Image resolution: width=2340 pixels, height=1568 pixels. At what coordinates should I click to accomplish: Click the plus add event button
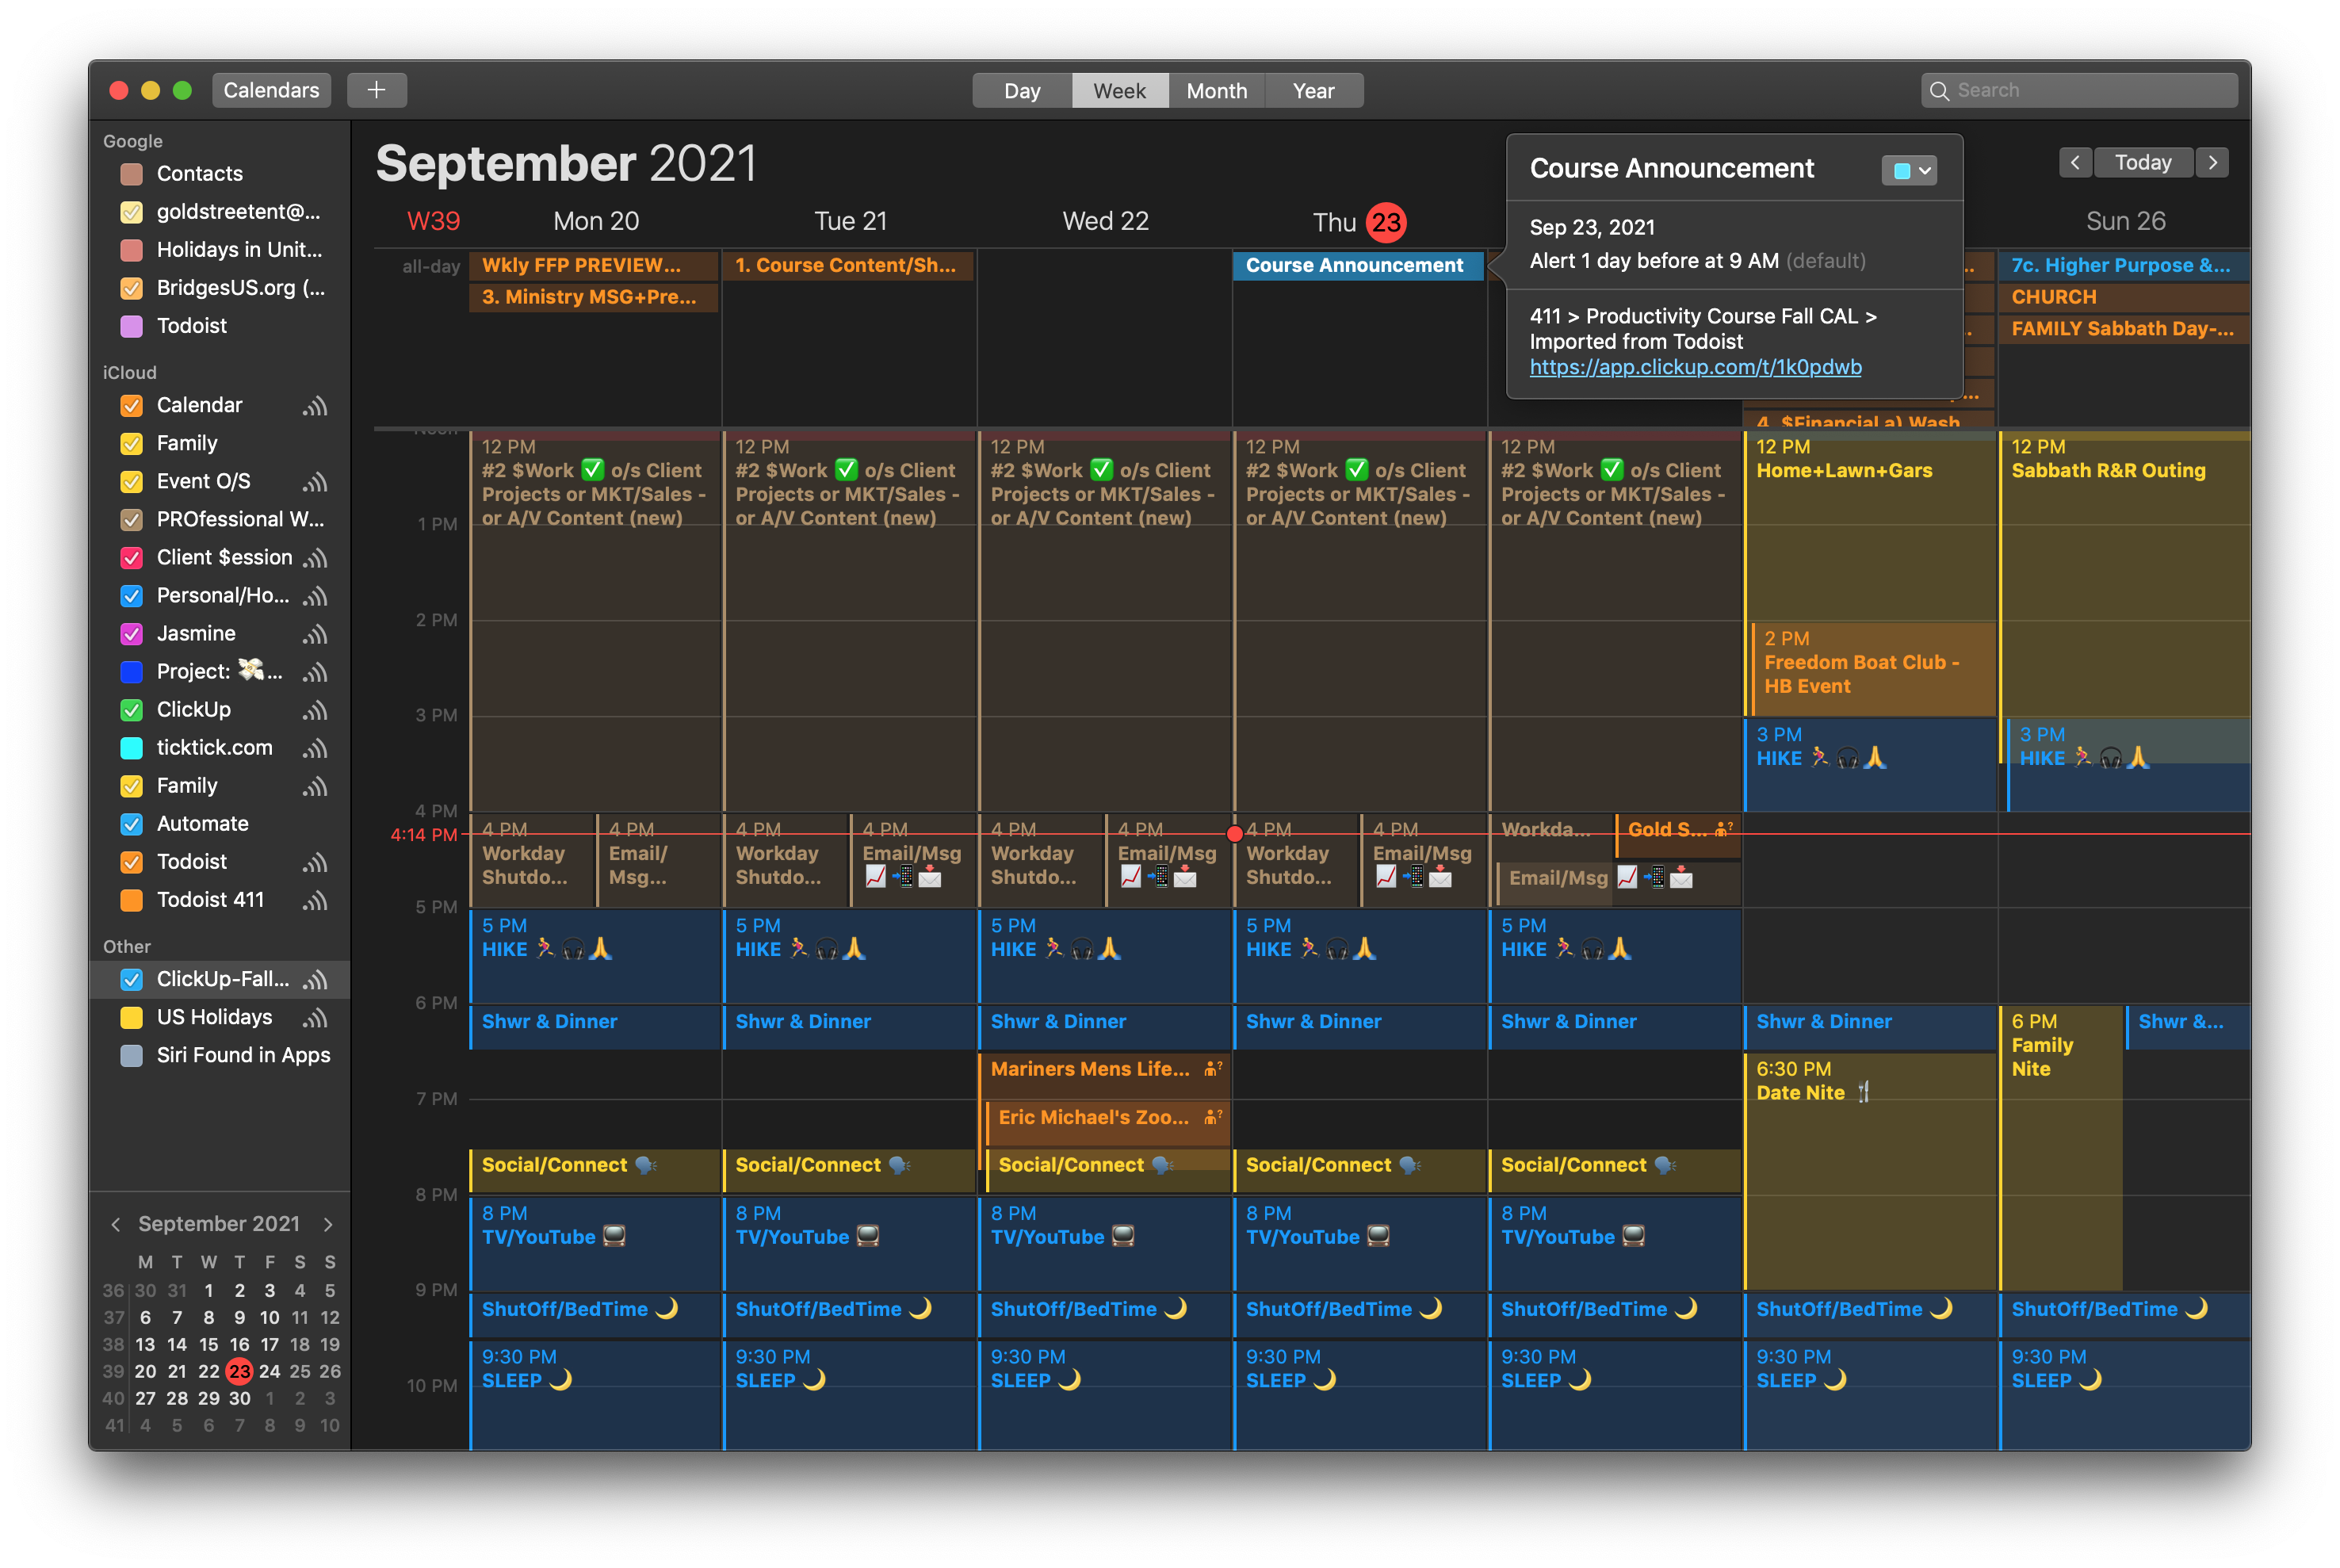[376, 90]
